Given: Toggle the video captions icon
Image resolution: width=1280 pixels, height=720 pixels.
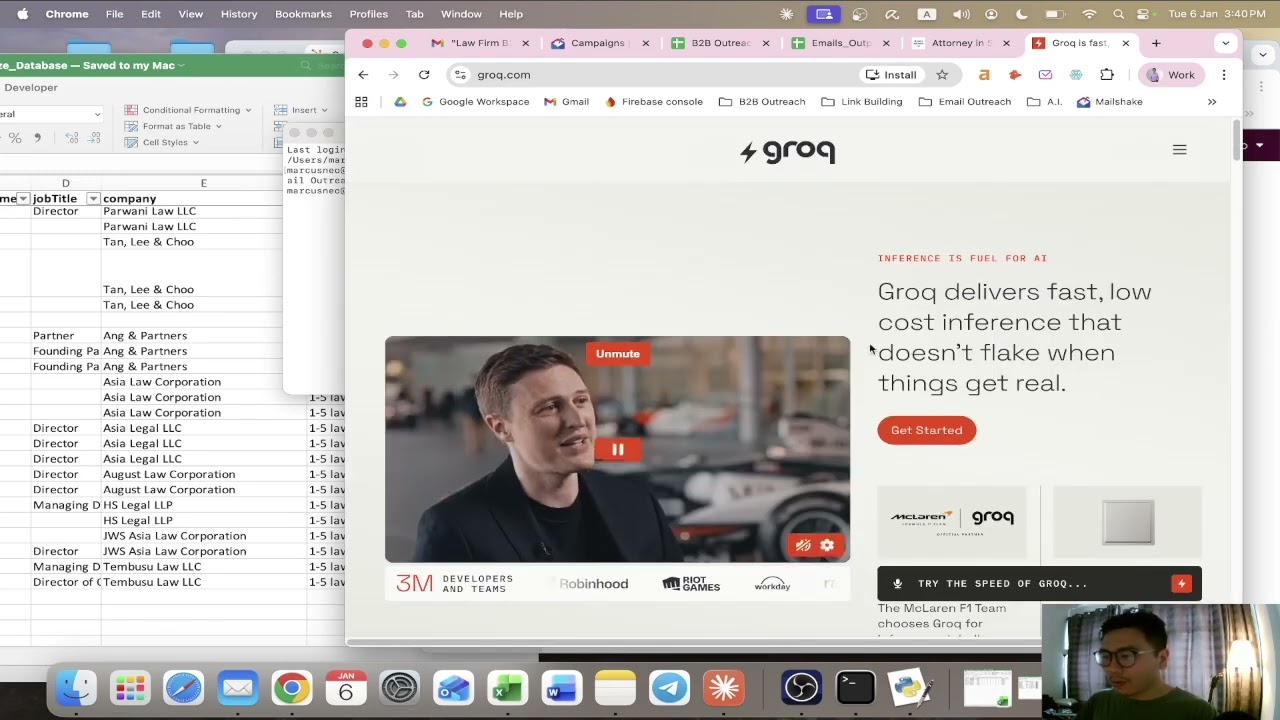Looking at the screenshot, I should pyautogui.click(x=803, y=545).
